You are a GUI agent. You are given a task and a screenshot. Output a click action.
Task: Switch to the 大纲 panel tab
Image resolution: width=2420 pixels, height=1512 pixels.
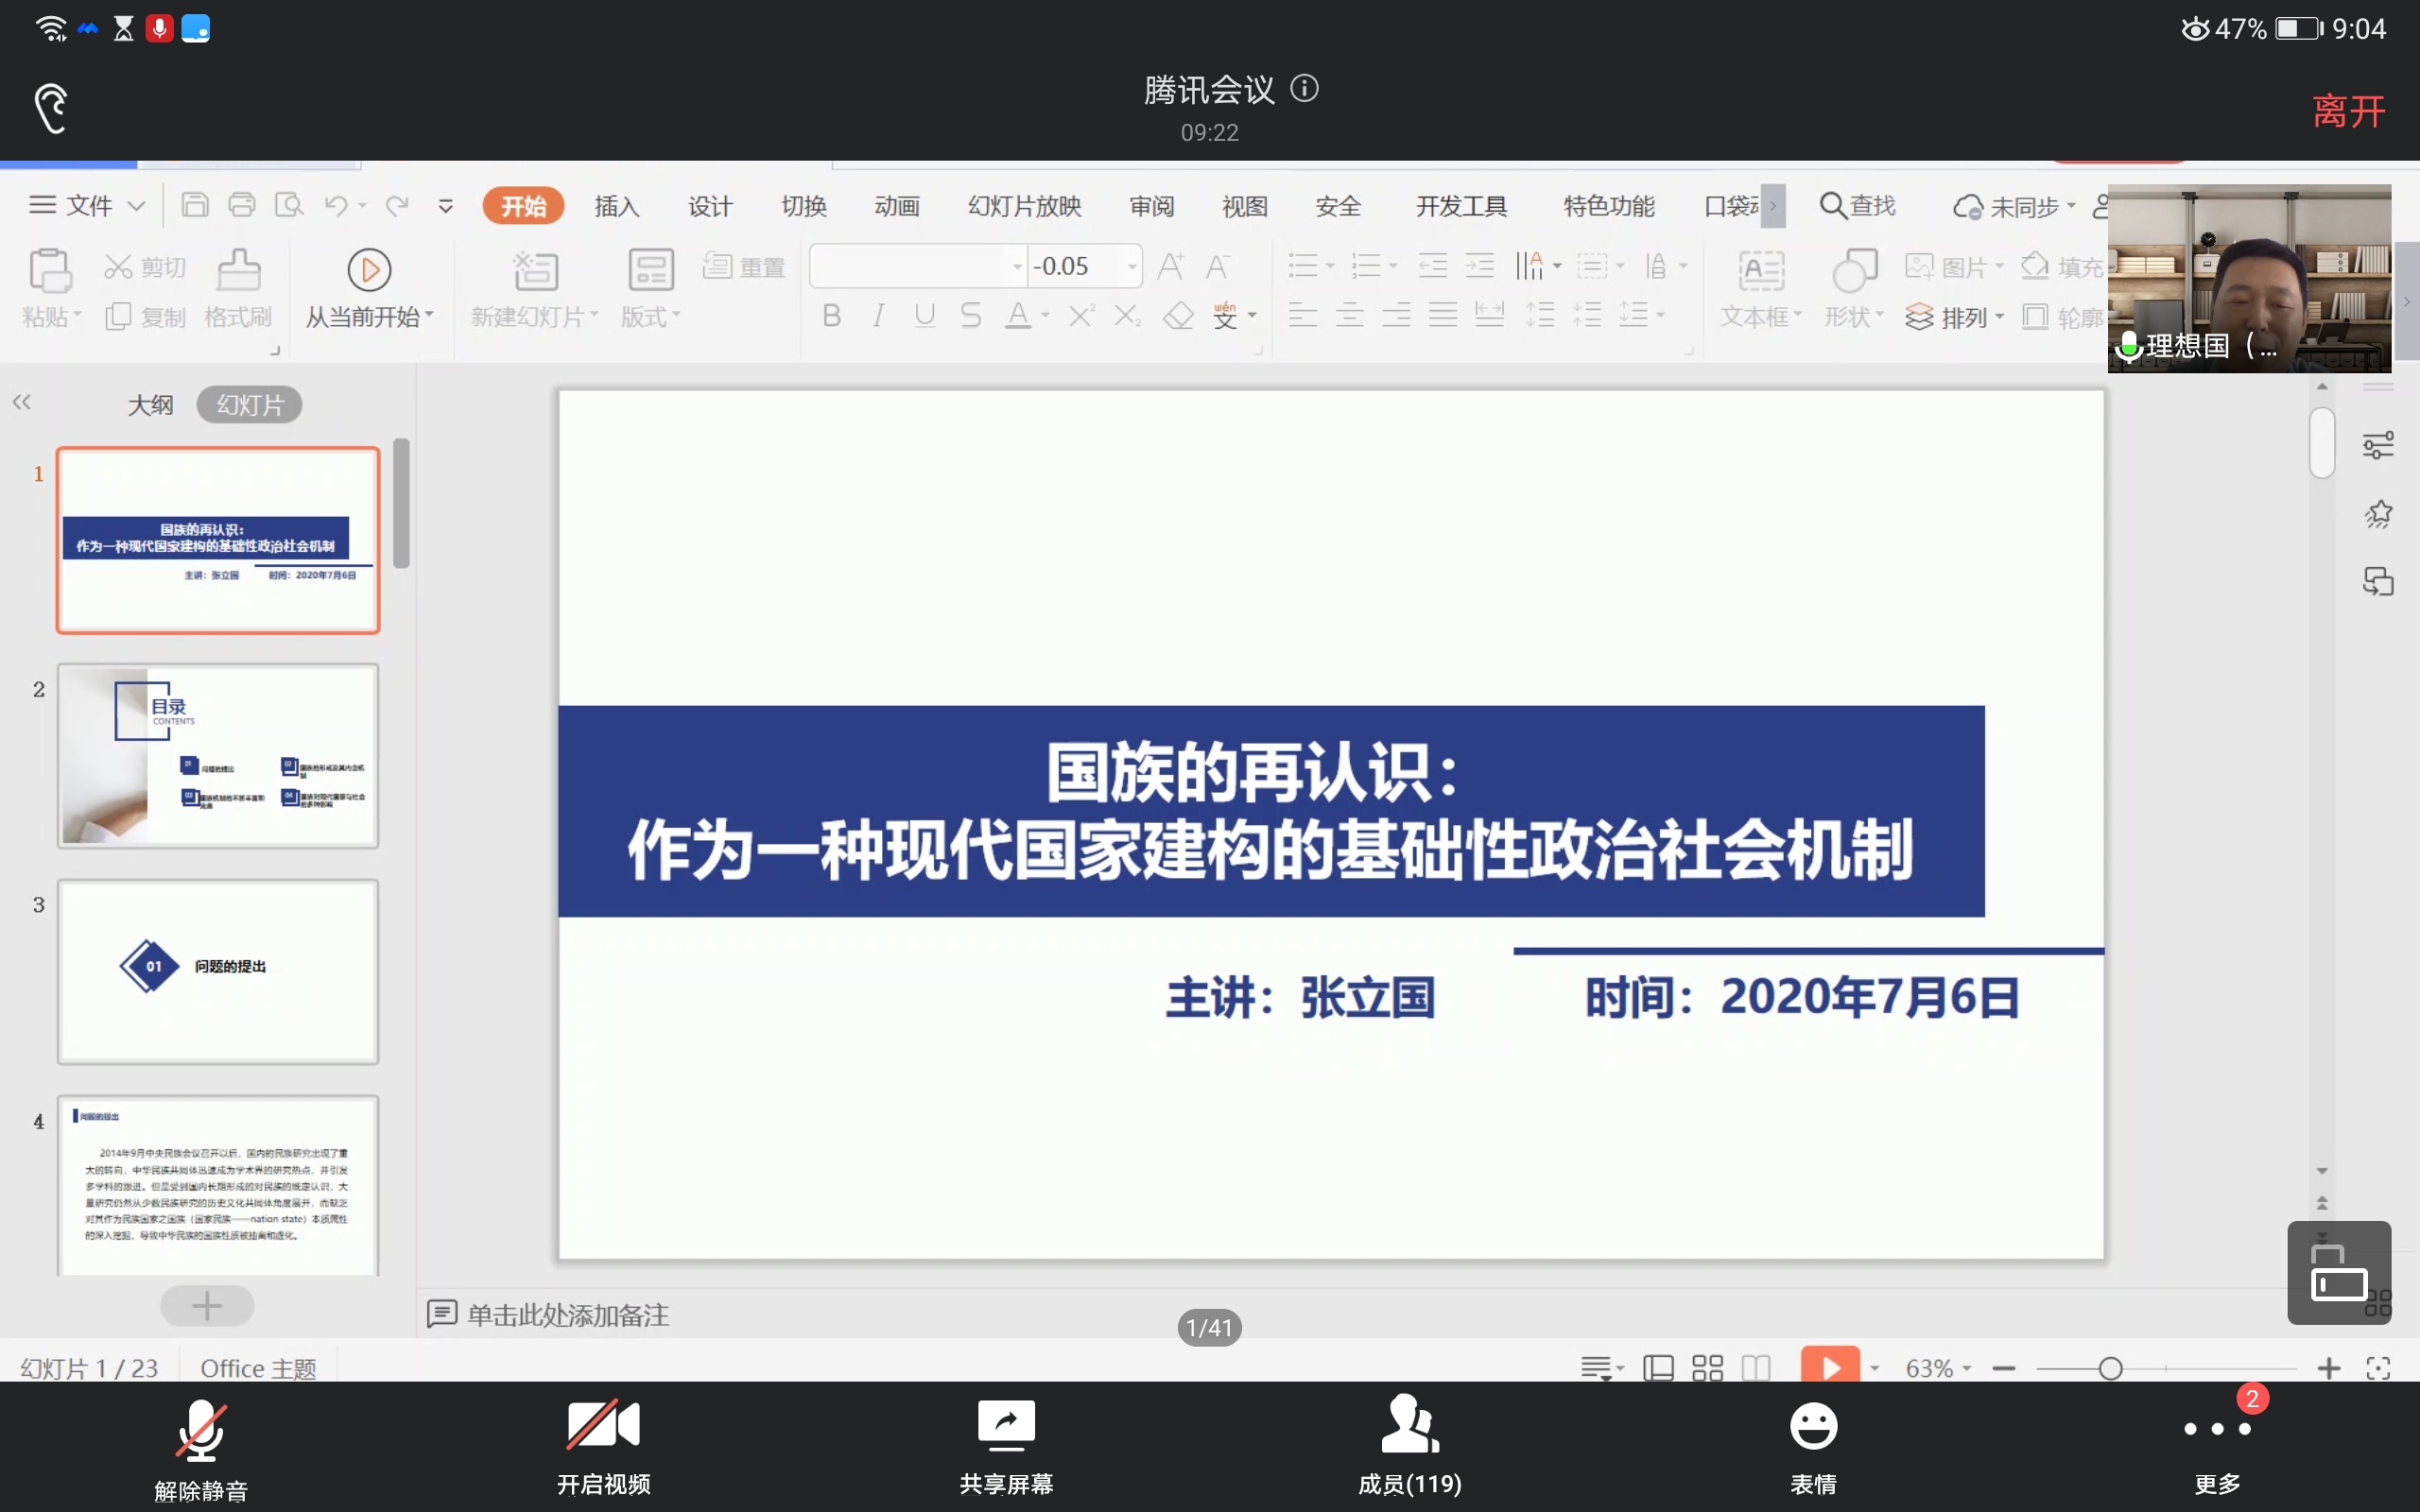150,405
